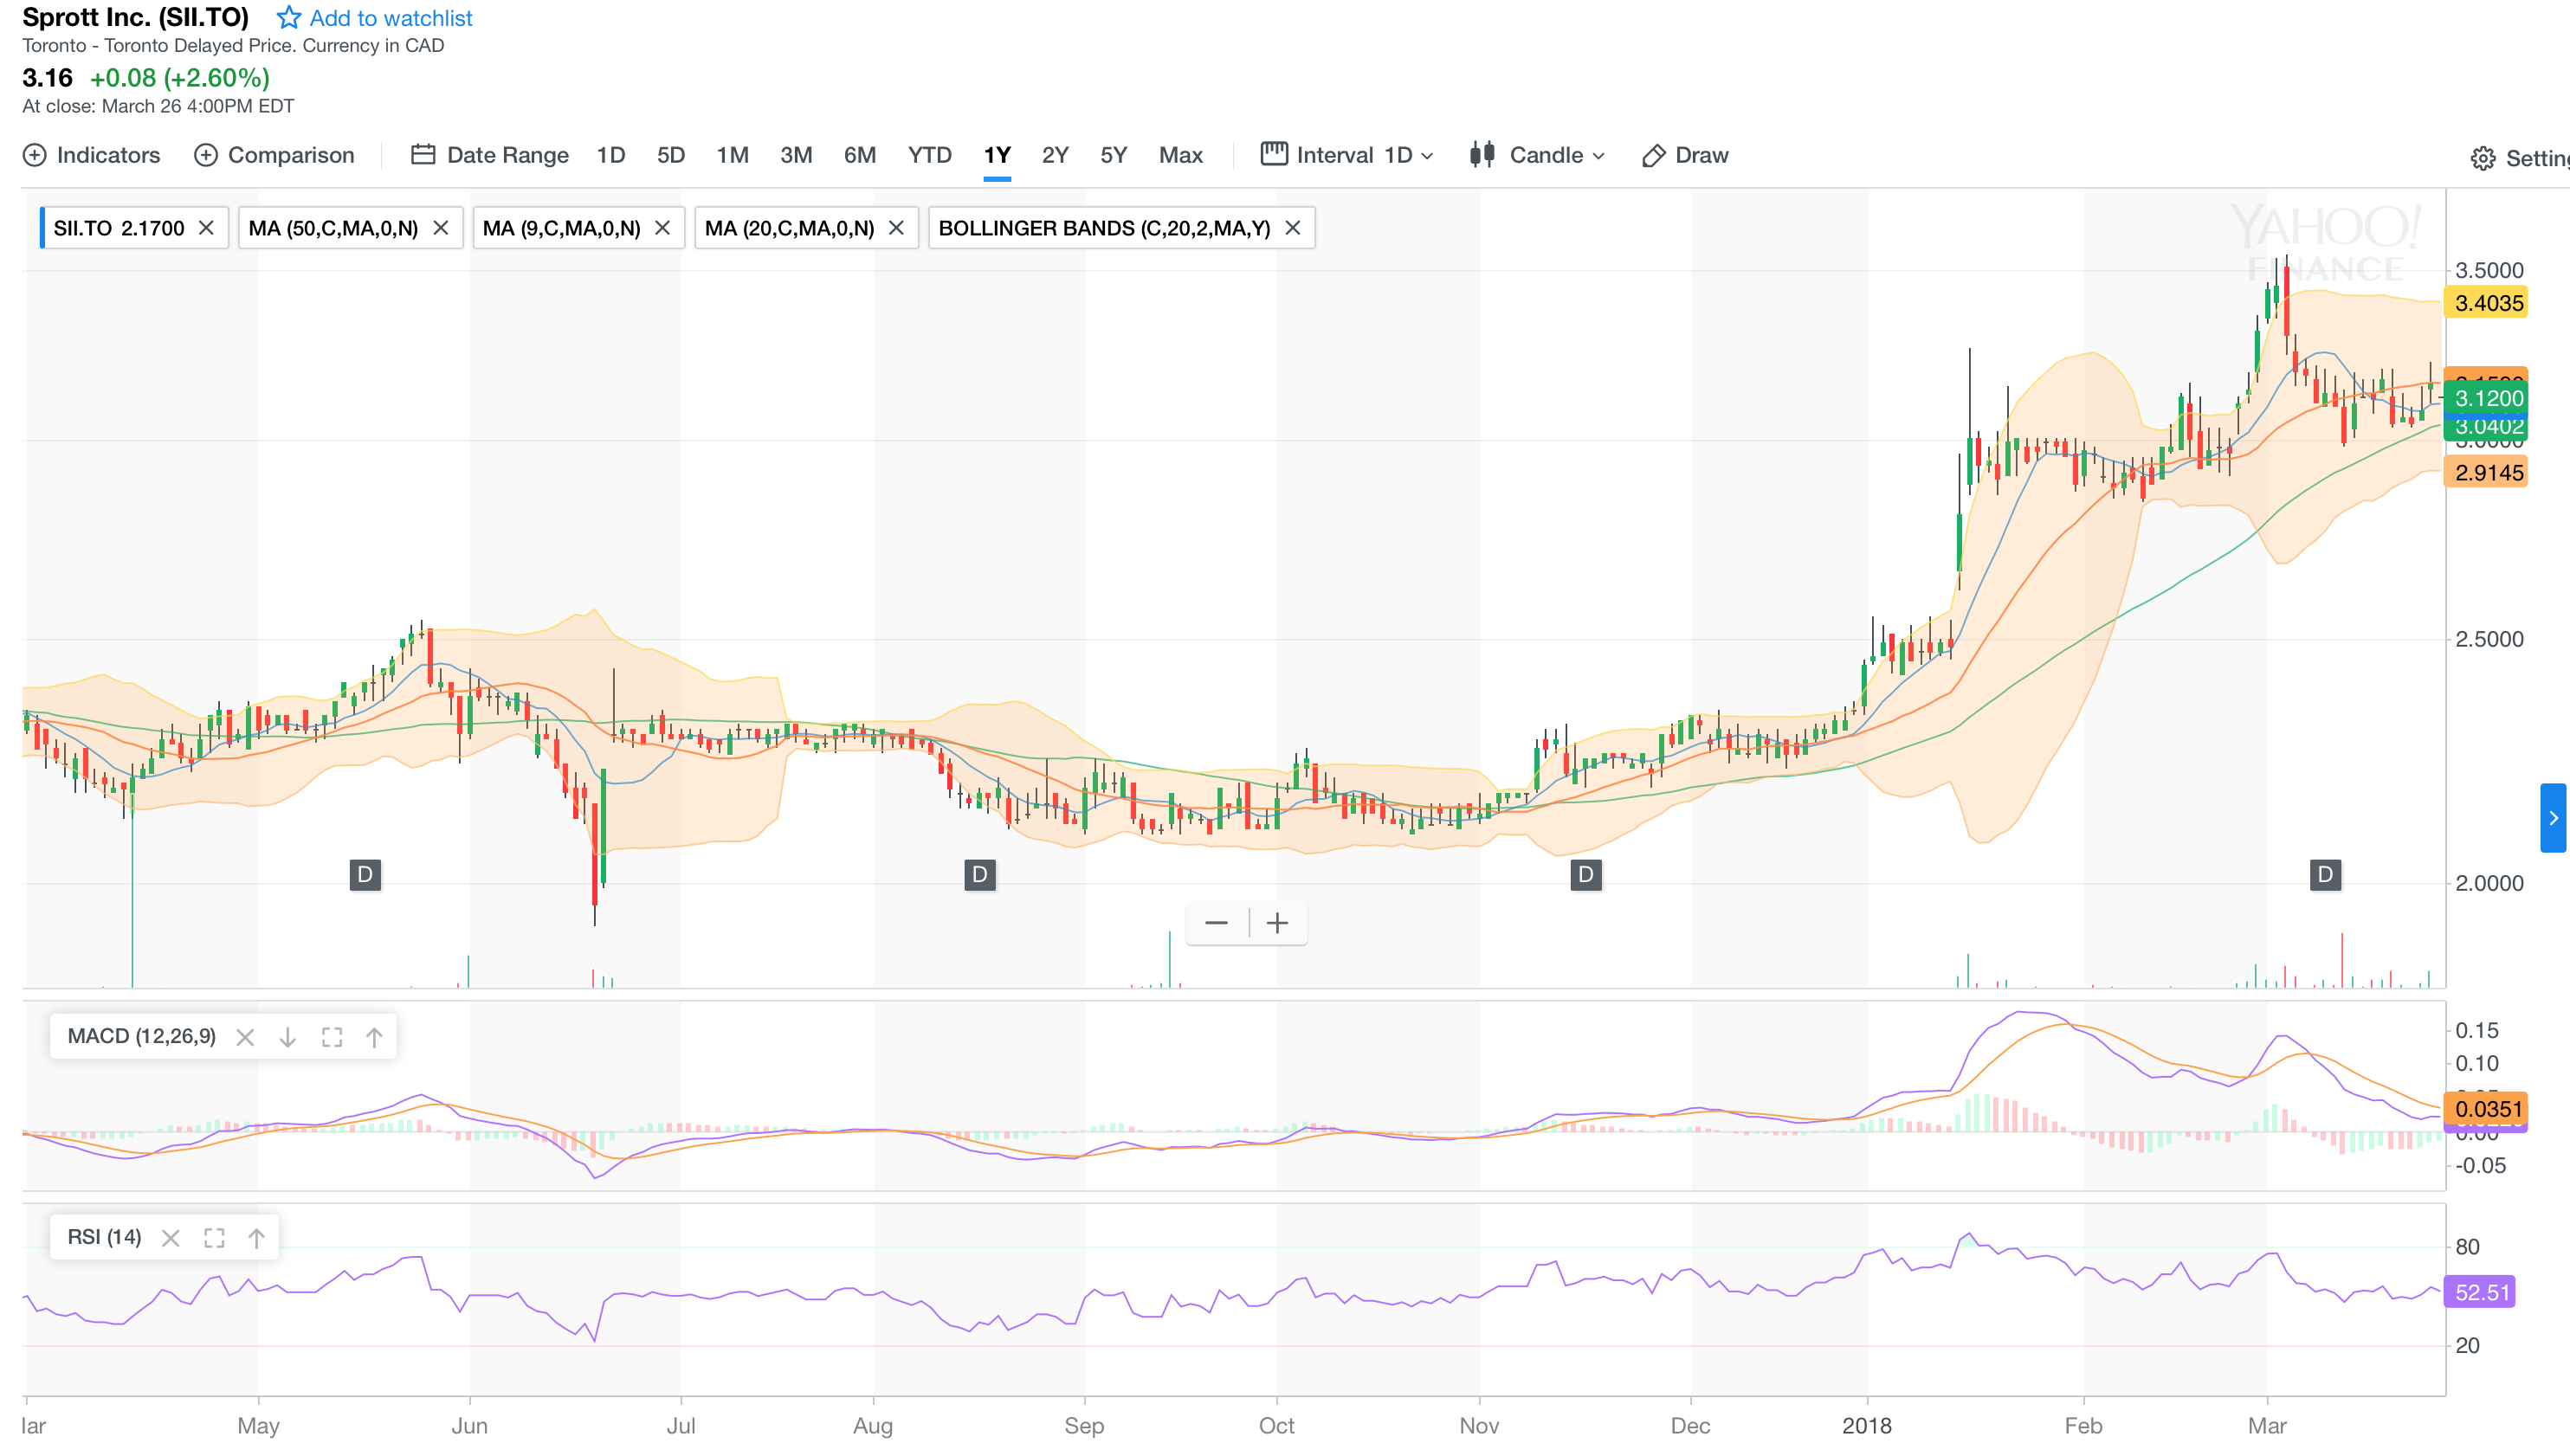Remove the MA 50 indicator chip

441,228
